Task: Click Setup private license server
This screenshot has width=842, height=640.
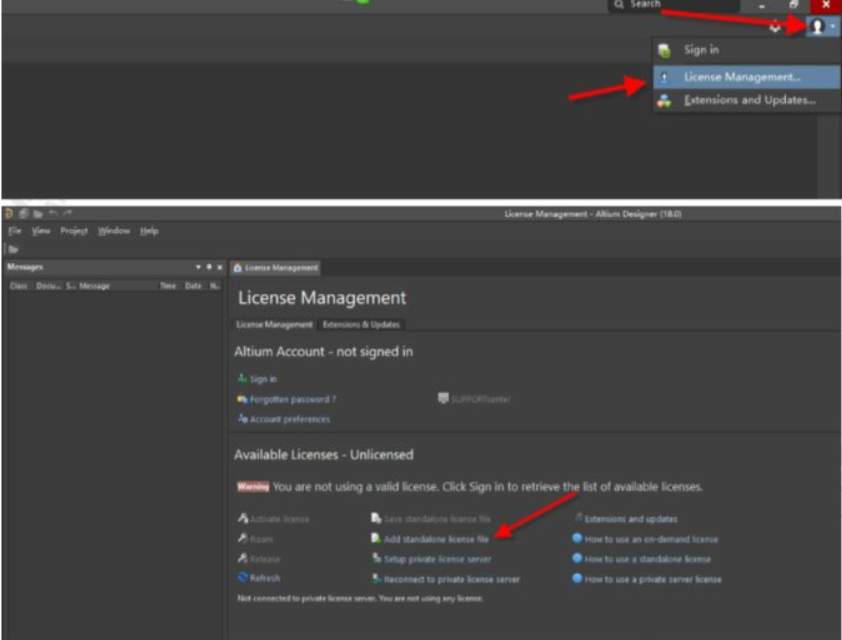Action: [x=438, y=559]
